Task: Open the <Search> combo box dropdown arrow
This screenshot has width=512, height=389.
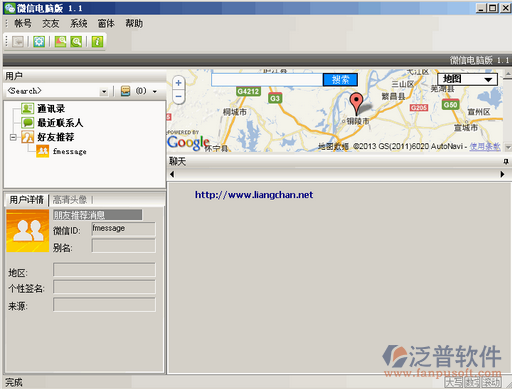Action: 104,91
